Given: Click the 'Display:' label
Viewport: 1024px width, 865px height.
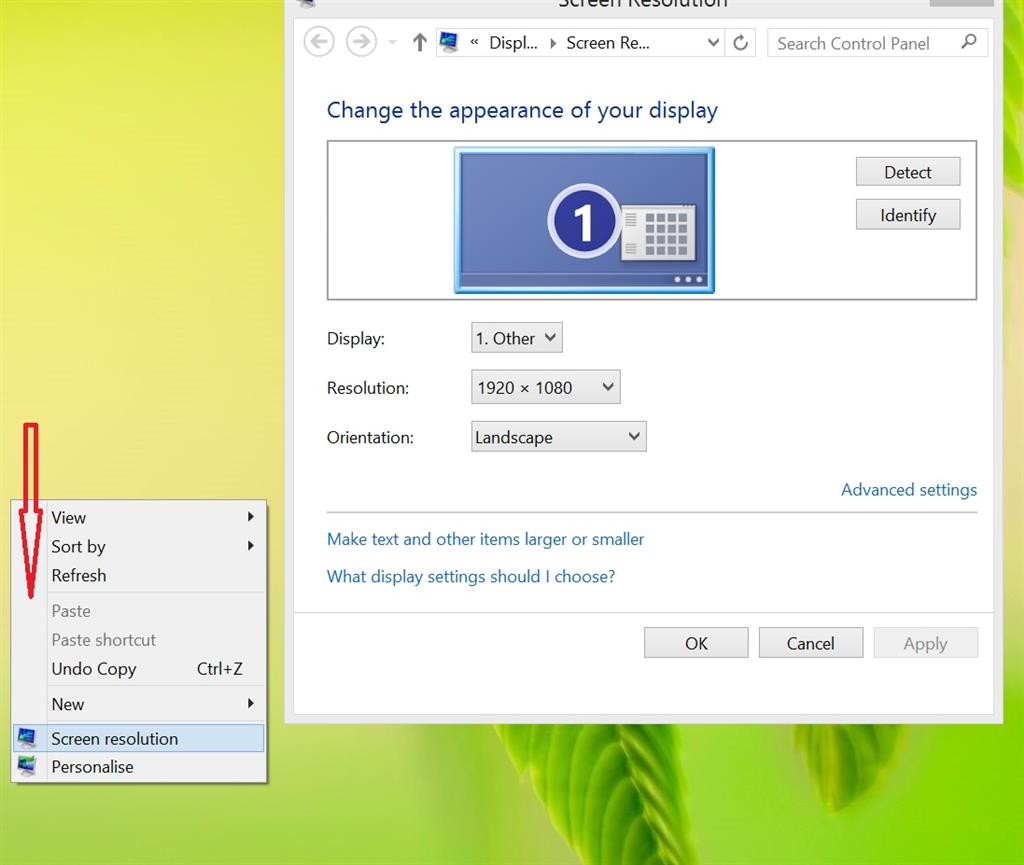Looking at the screenshot, I should (x=356, y=339).
